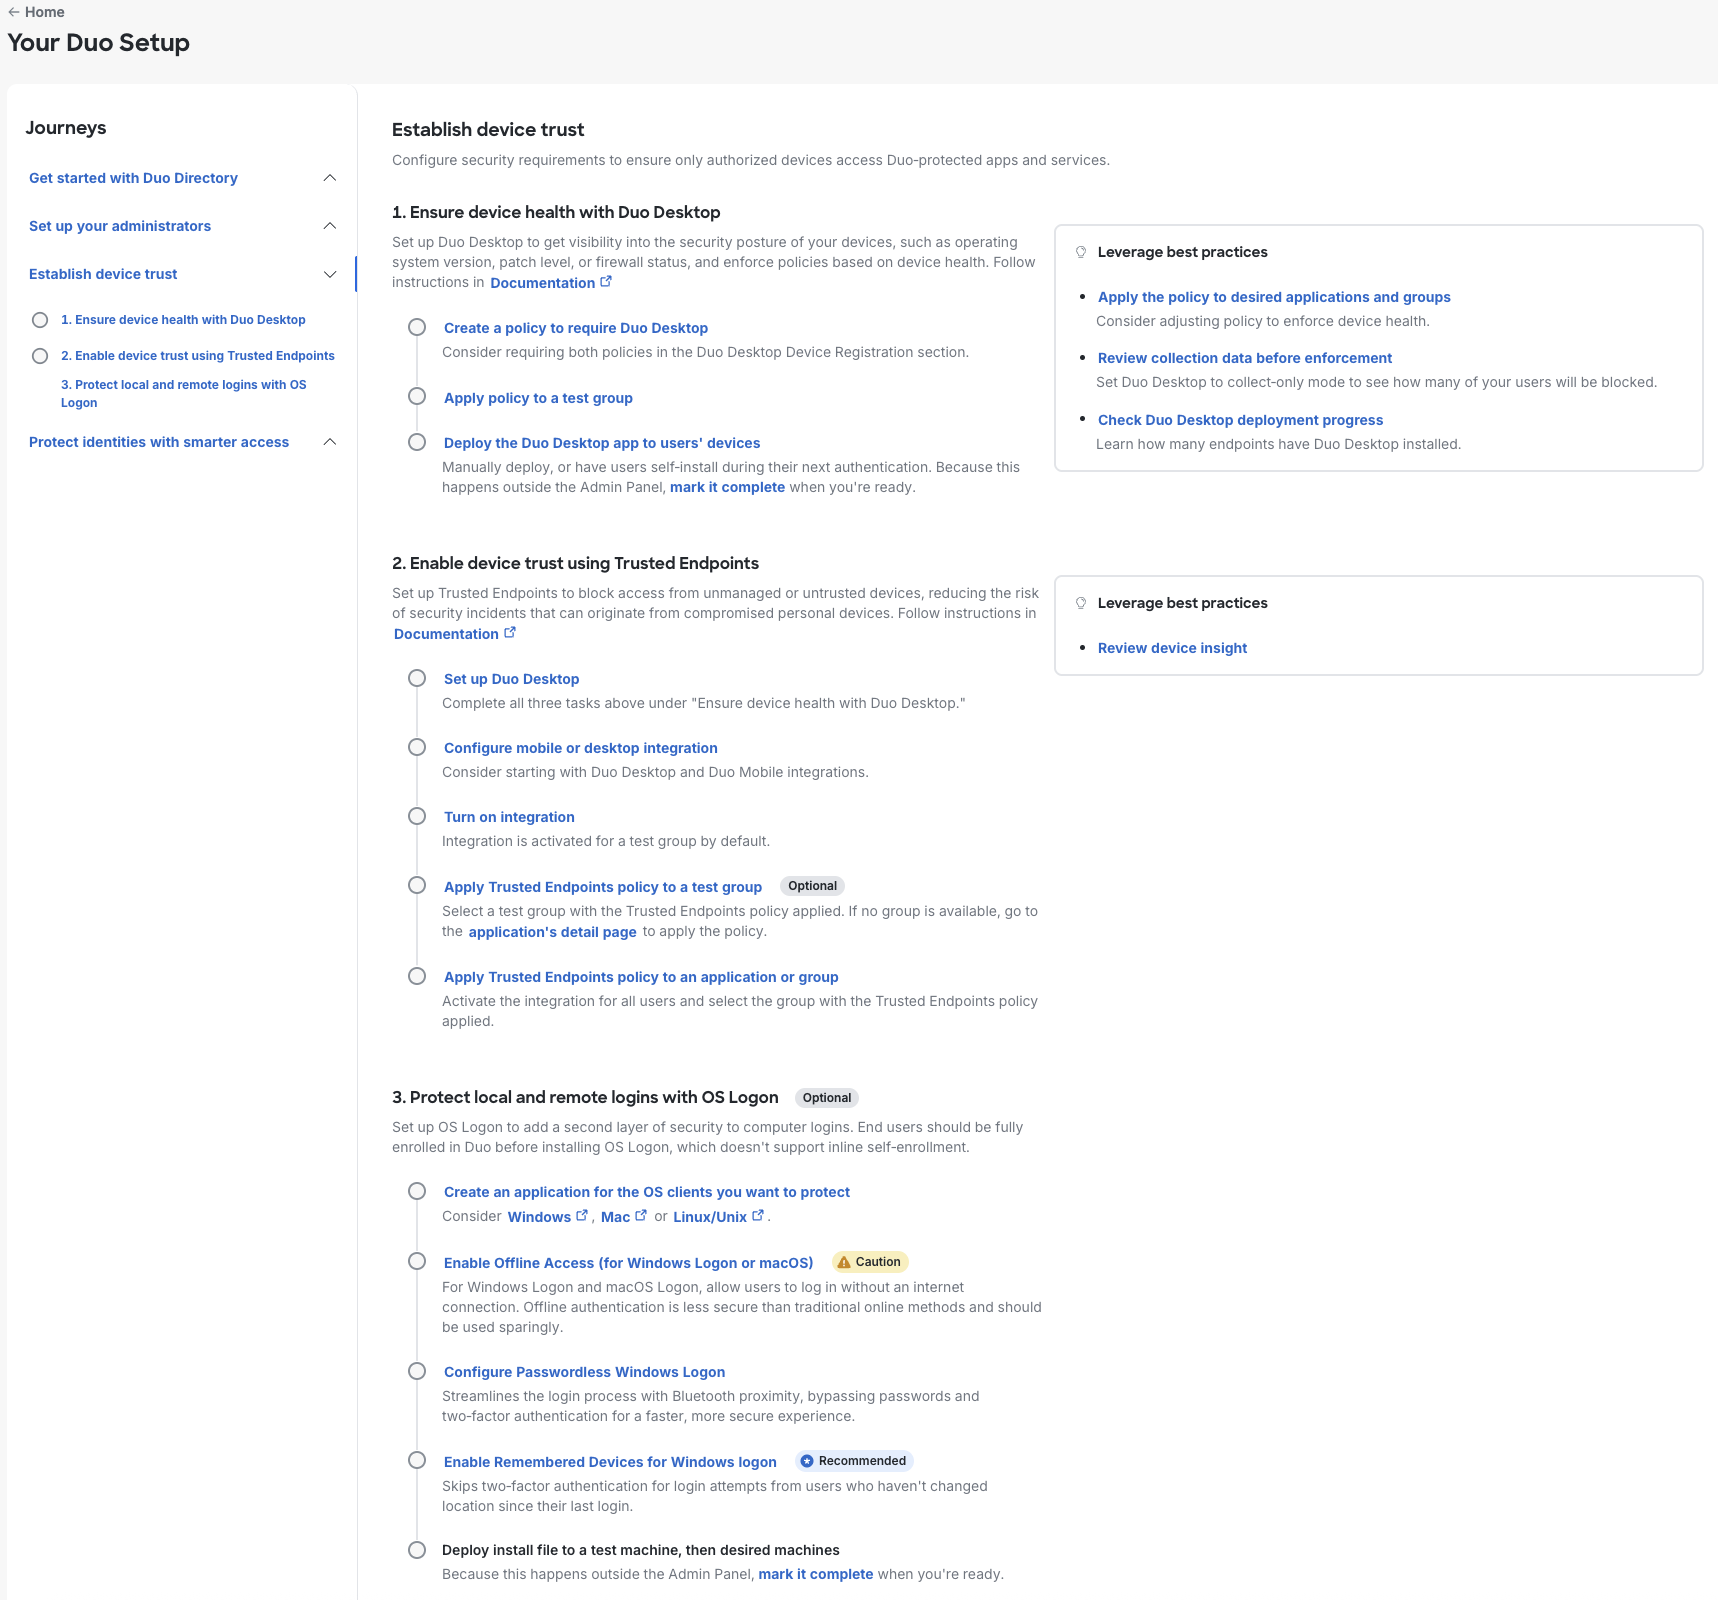
Task: Select Get started with Duo Directory journey
Action: coord(133,178)
